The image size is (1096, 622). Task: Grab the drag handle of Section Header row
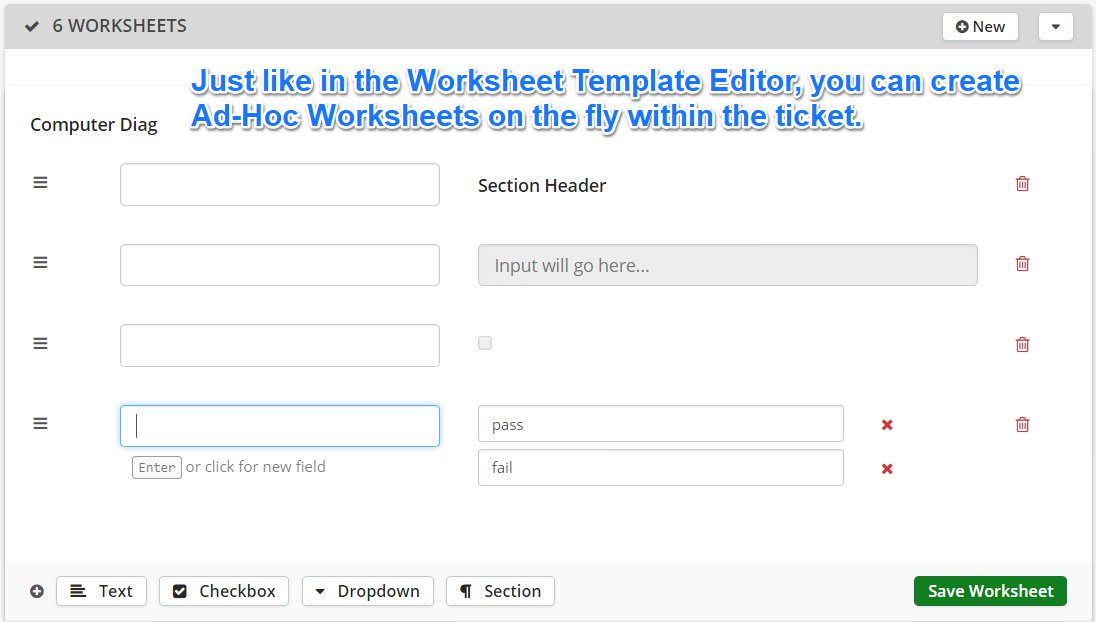[x=40, y=183]
